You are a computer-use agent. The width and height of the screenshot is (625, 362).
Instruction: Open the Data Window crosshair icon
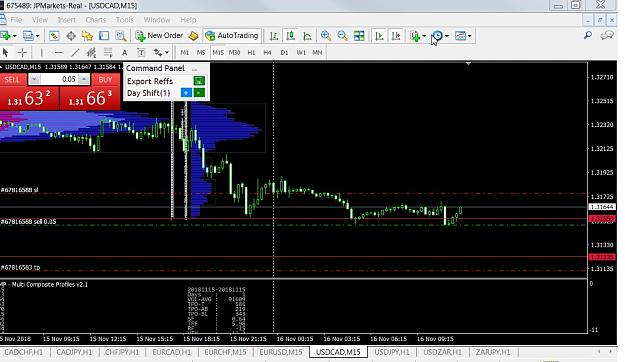(x=71, y=36)
